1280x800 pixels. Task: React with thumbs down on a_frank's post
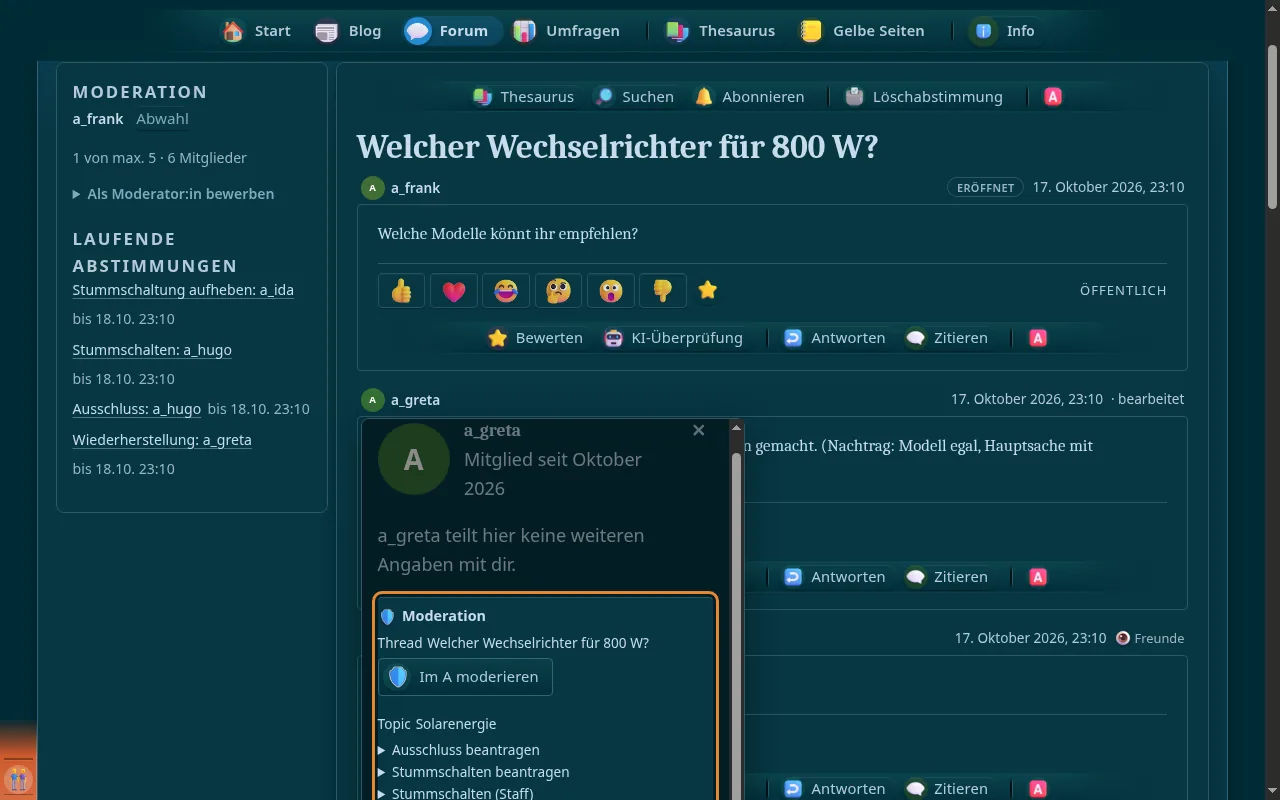coord(662,291)
